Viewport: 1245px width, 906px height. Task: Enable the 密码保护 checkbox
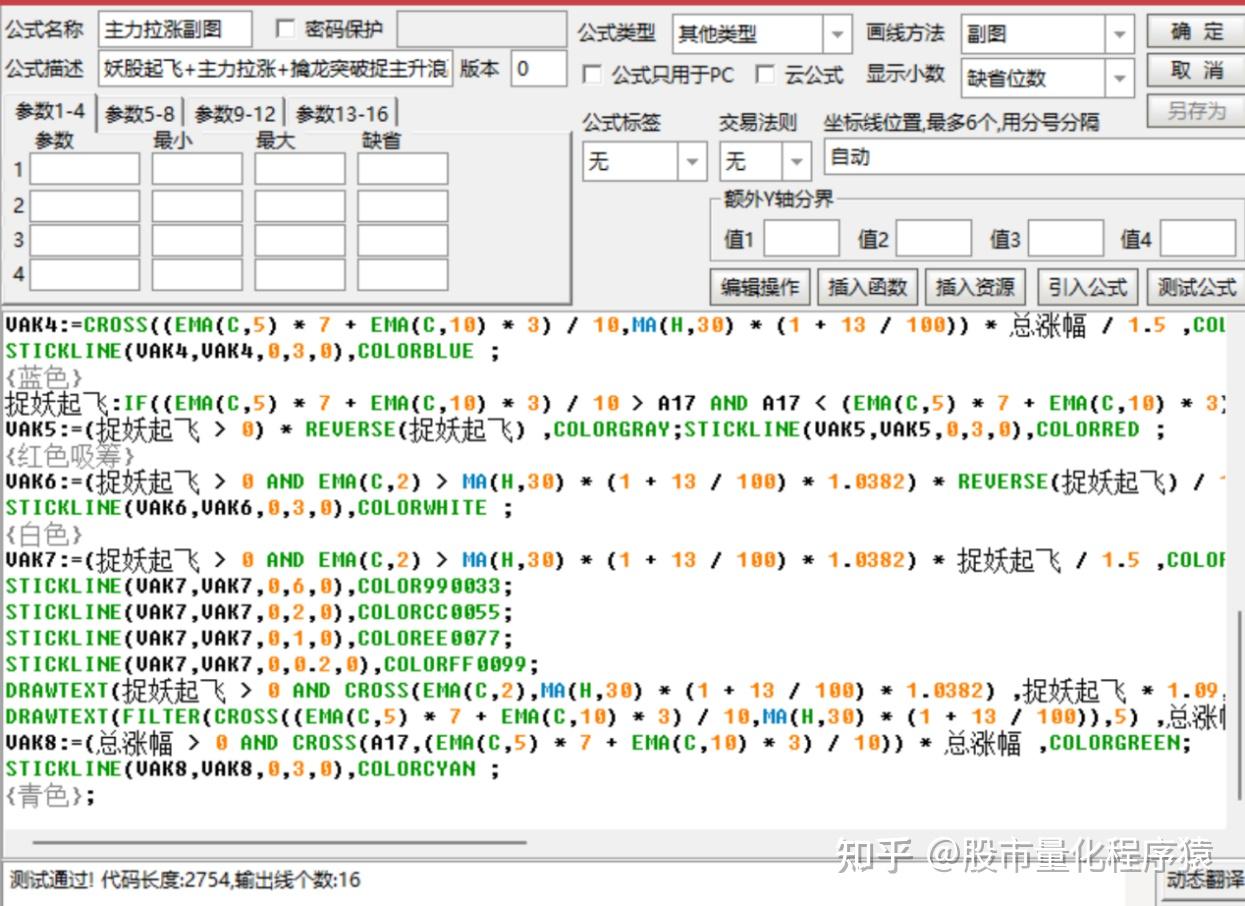click(285, 29)
